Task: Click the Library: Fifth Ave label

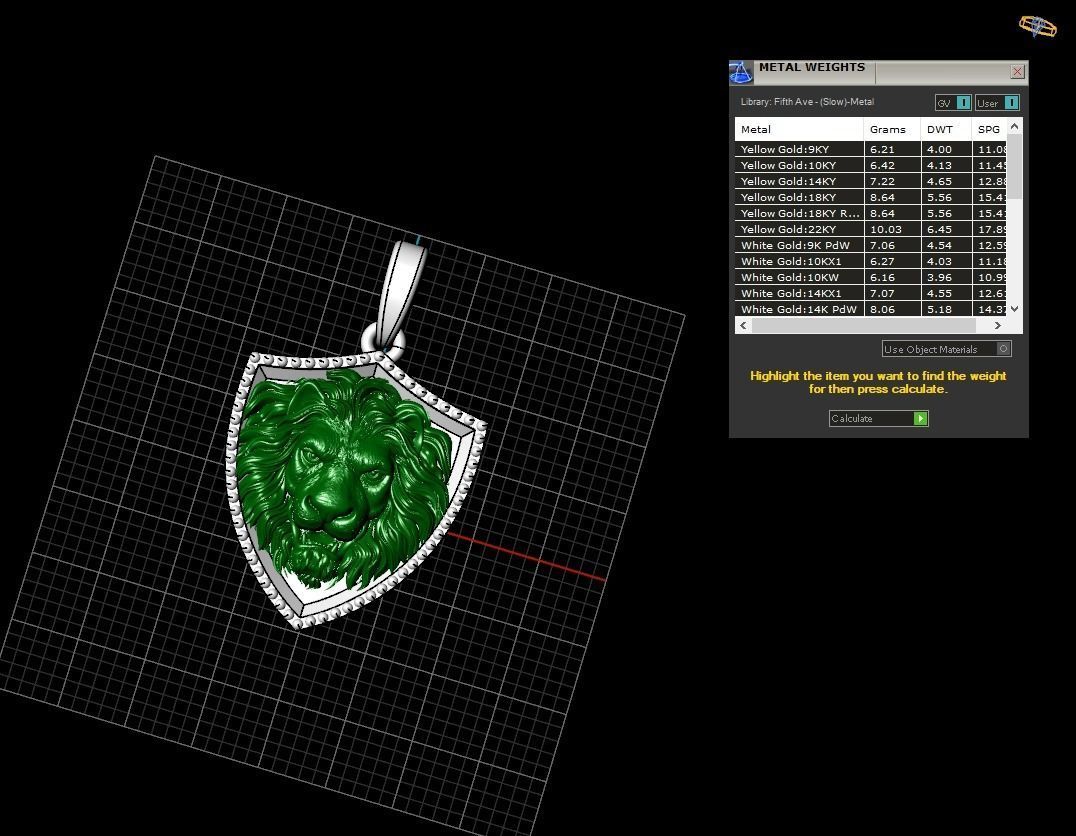Action: [807, 102]
